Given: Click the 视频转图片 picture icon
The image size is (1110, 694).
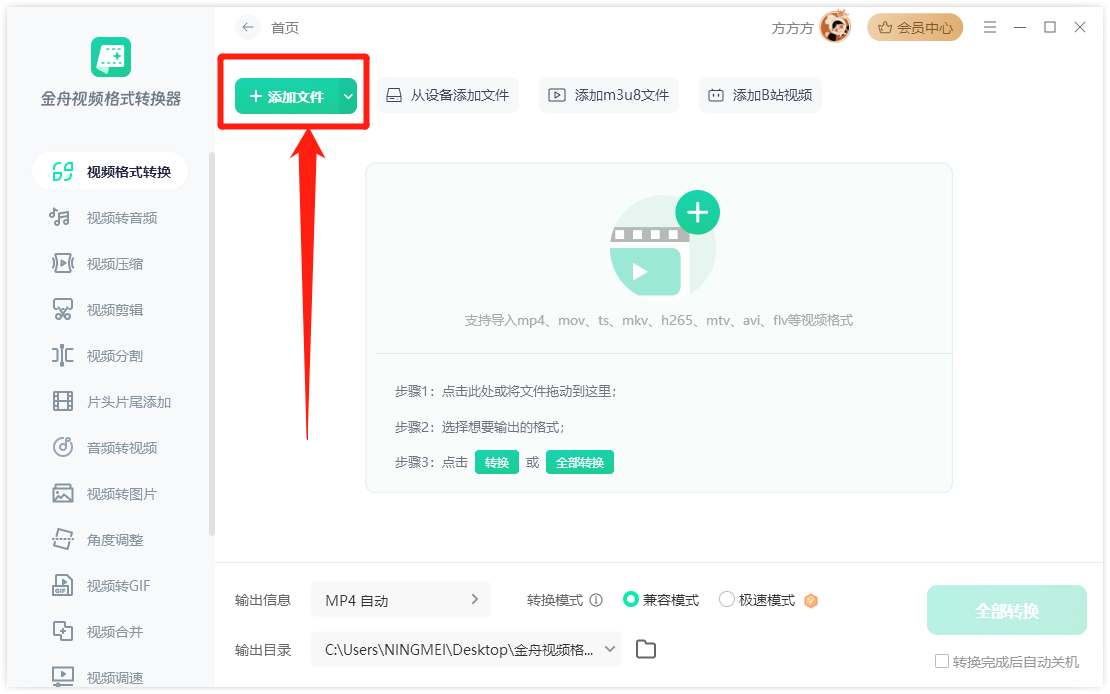Looking at the screenshot, I should 63,493.
